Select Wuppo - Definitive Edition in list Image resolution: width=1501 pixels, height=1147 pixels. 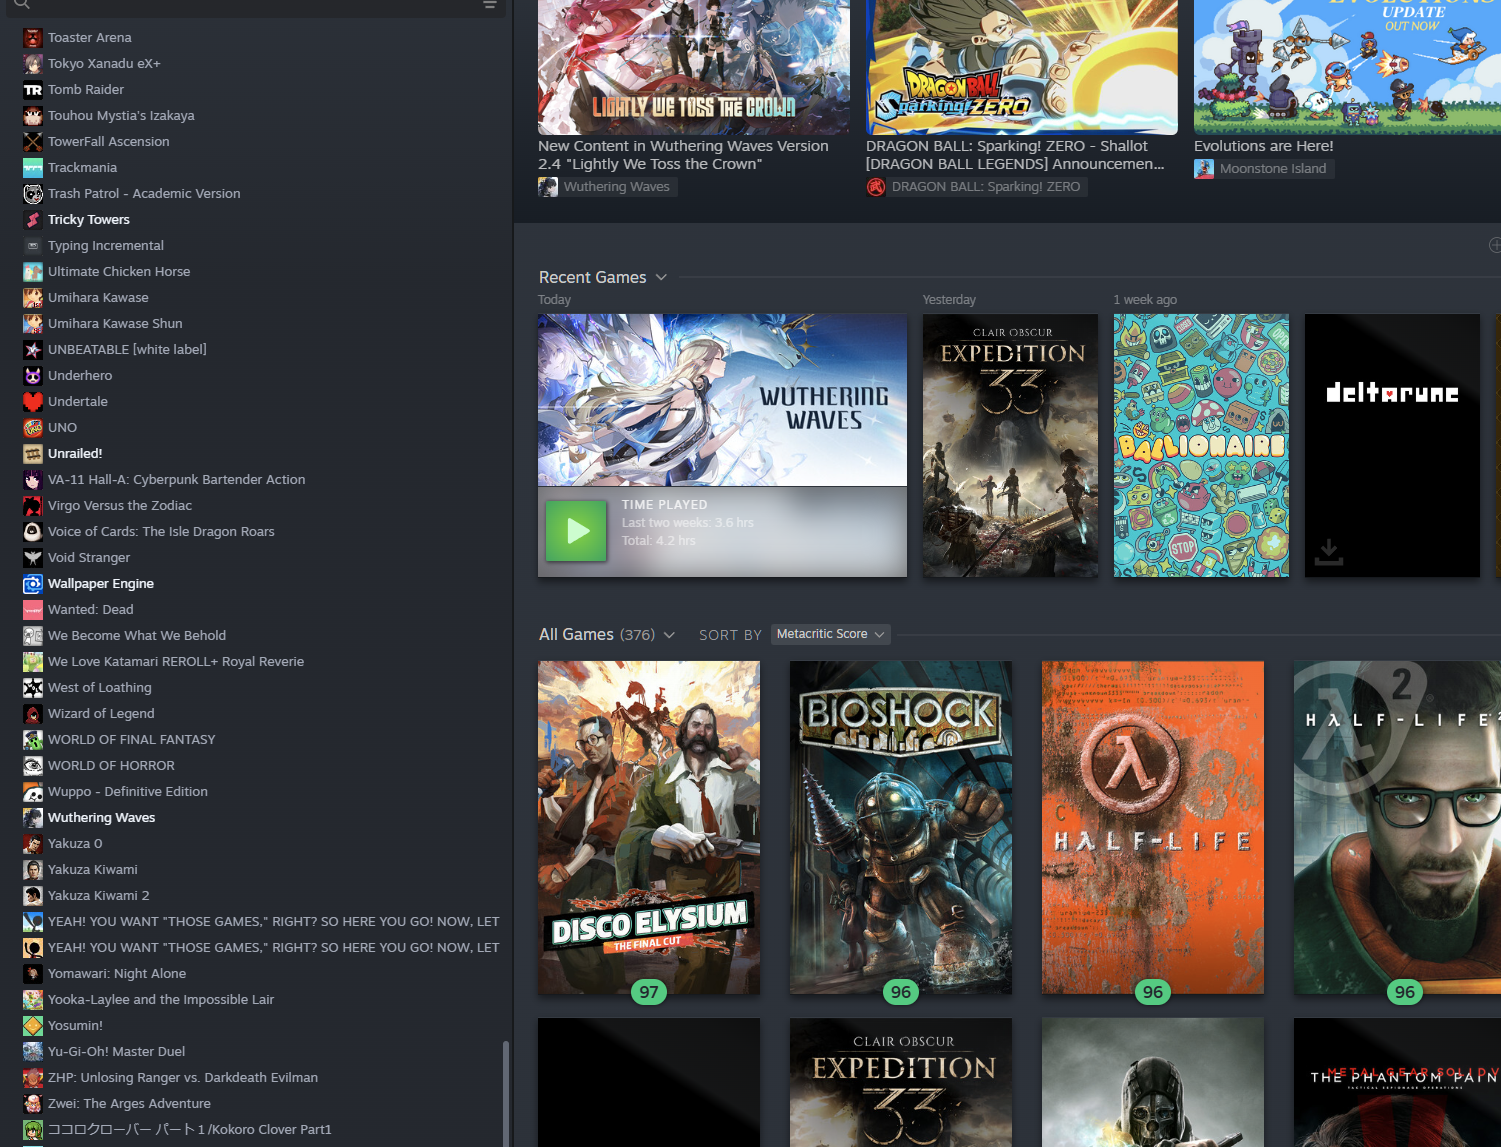(x=128, y=792)
